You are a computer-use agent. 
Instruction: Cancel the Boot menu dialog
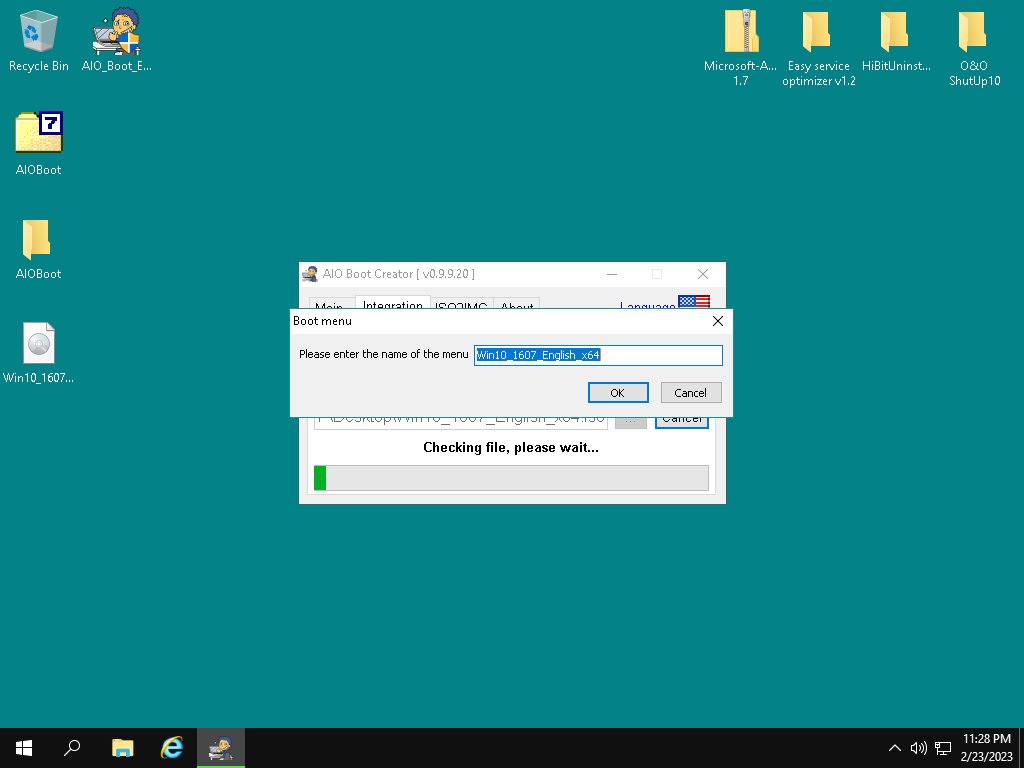click(x=690, y=393)
